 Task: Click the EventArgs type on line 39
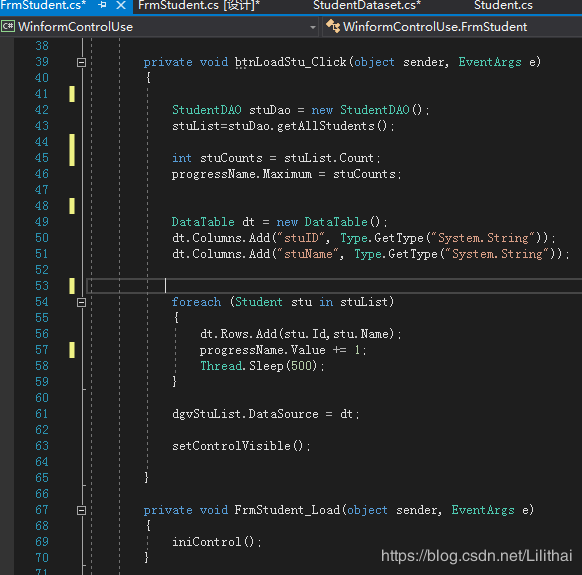point(490,62)
